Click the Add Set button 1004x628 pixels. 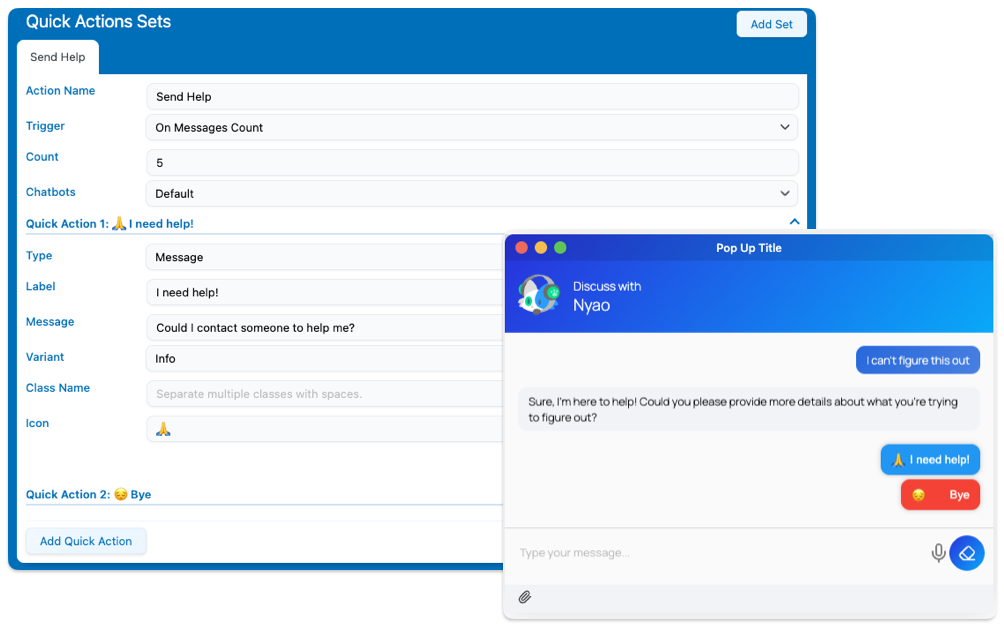pyautogui.click(x=771, y=24)
